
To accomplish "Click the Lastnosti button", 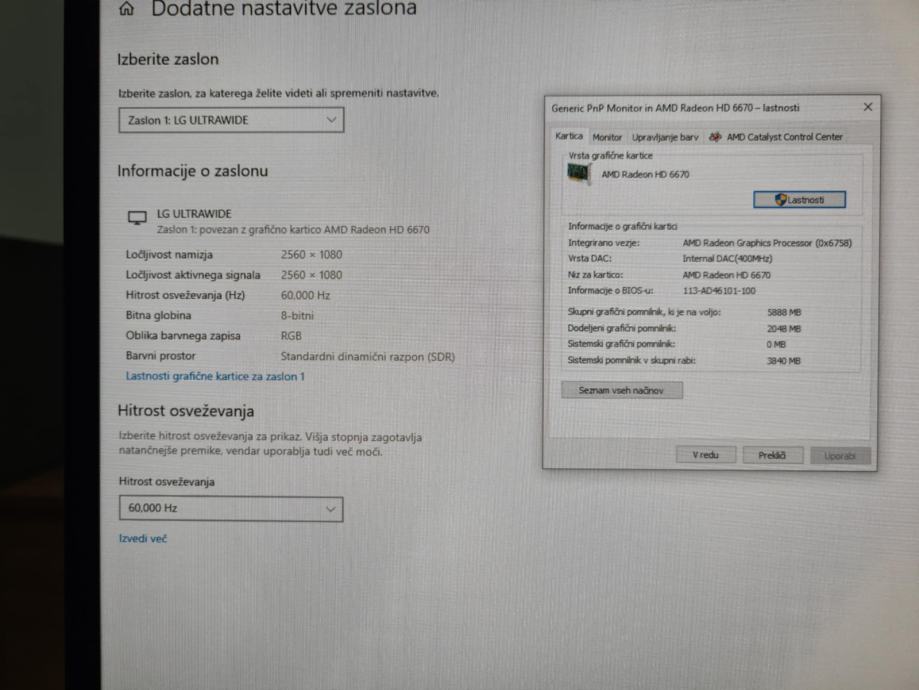I will pyautogui.click(x=799, y=200).
